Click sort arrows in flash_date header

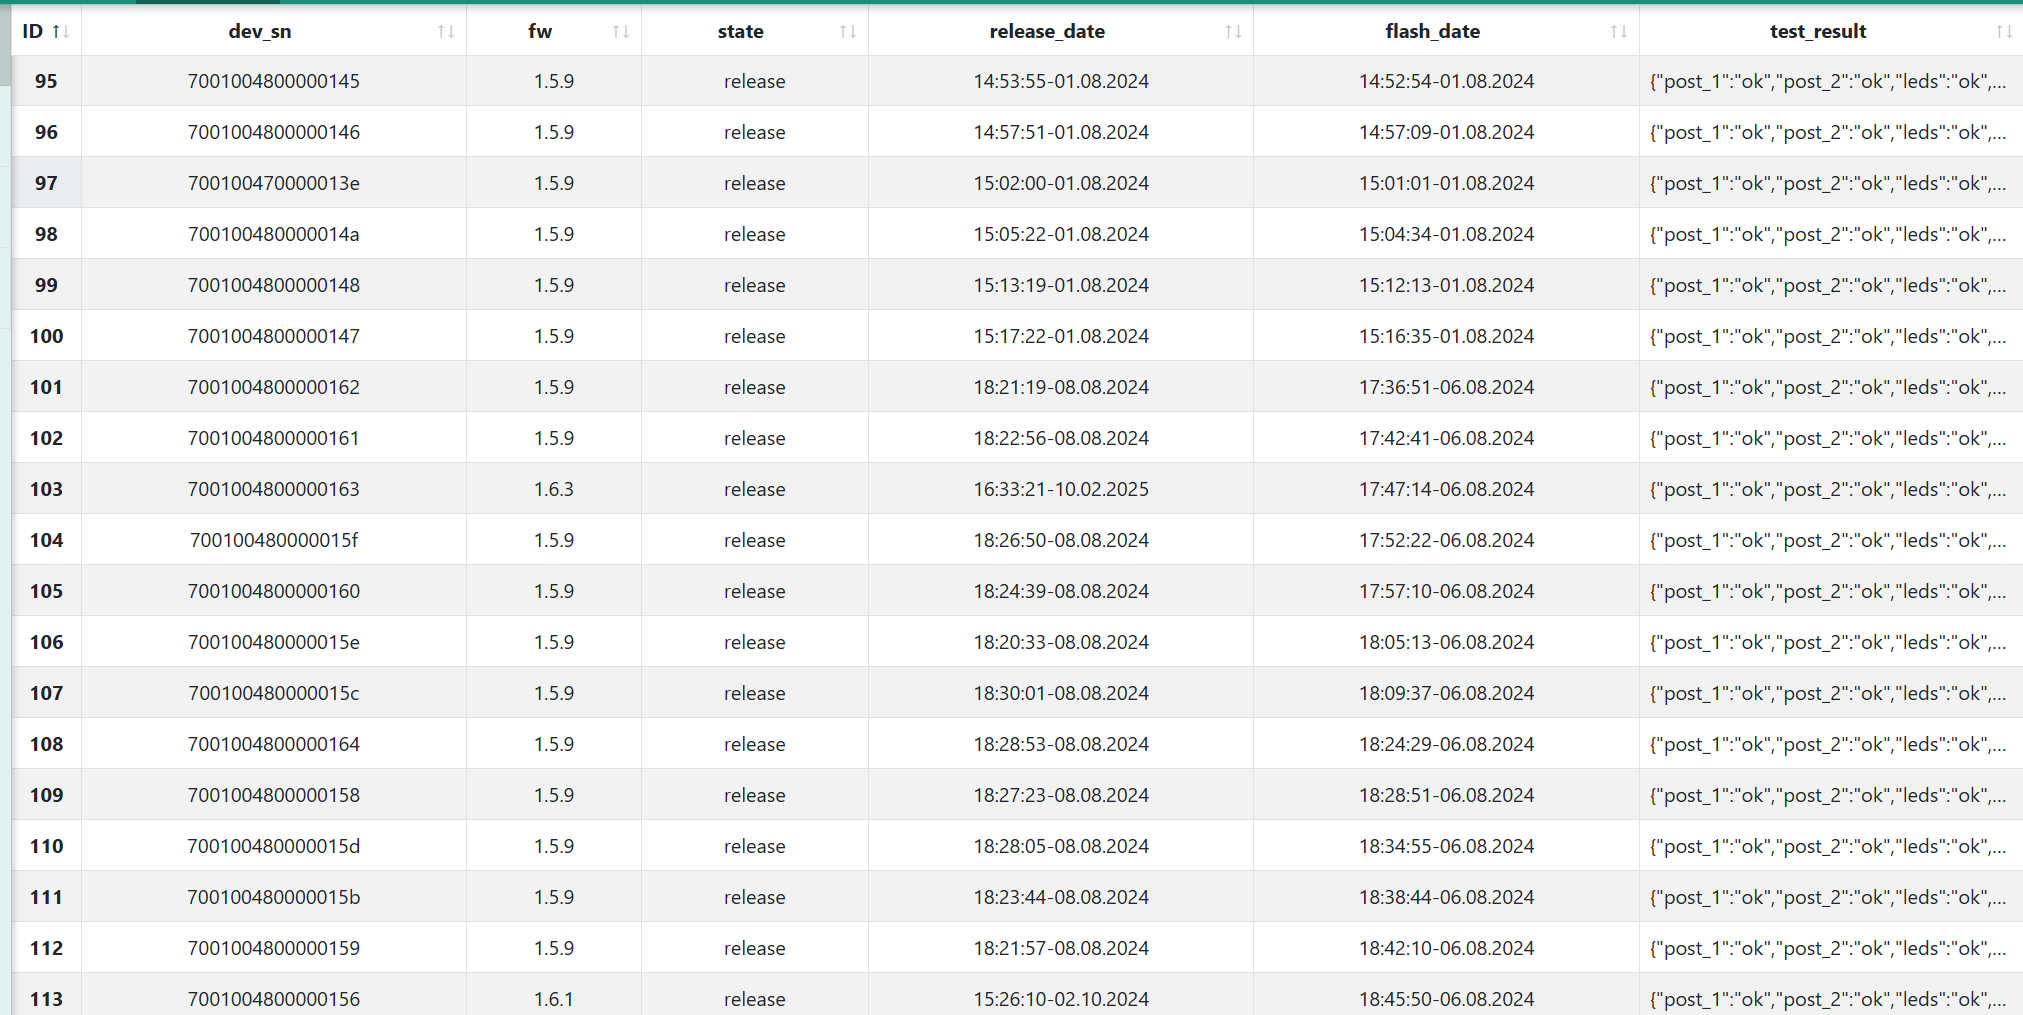pos(1619,32)
